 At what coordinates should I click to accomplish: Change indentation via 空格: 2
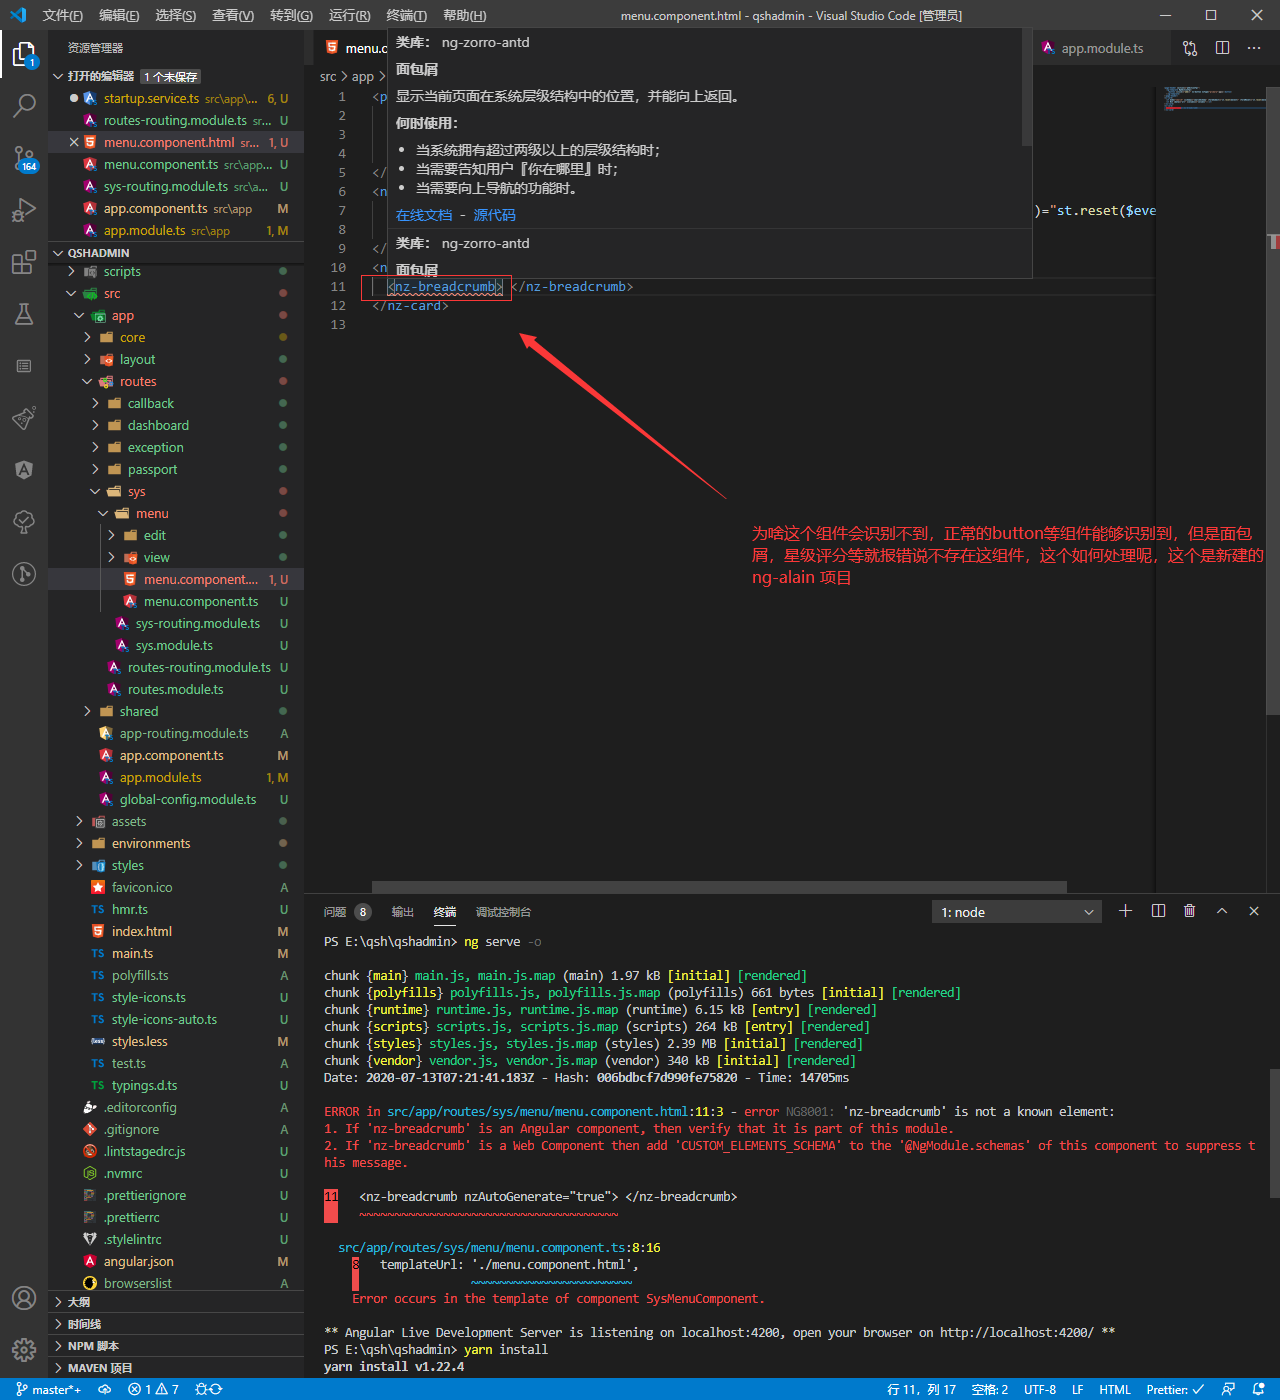989,1389
